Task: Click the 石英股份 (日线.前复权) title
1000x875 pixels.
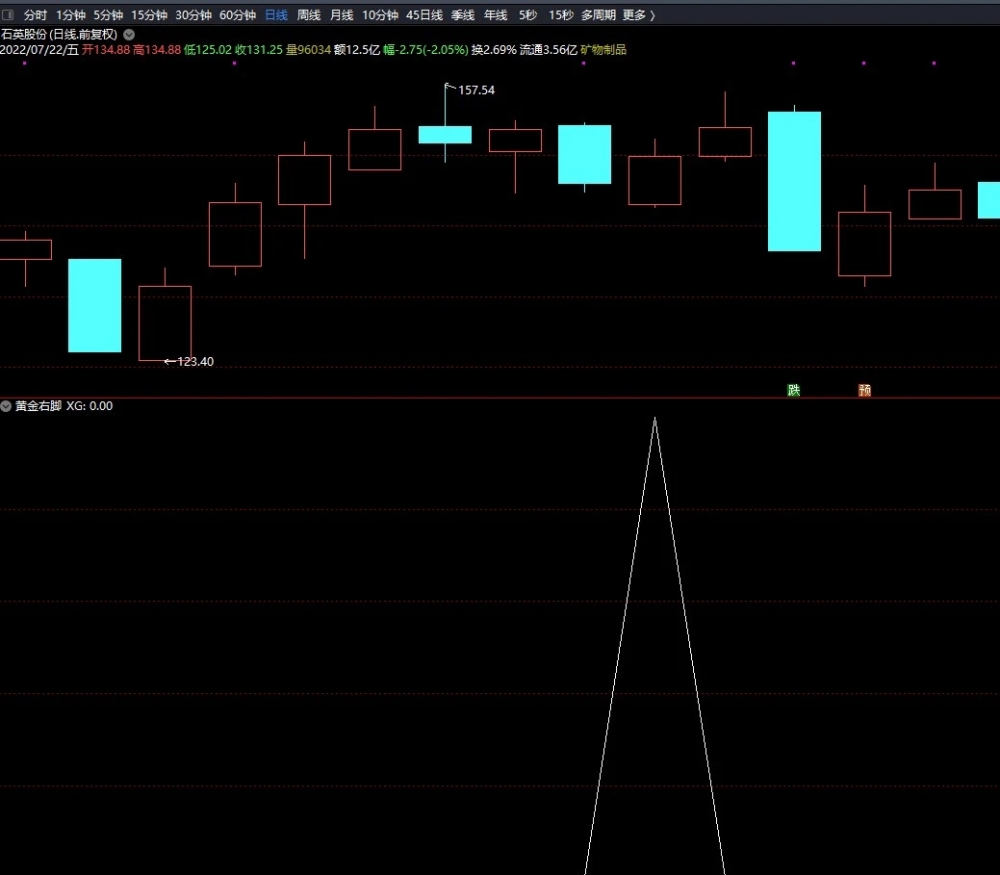Action: click(59, 34)
